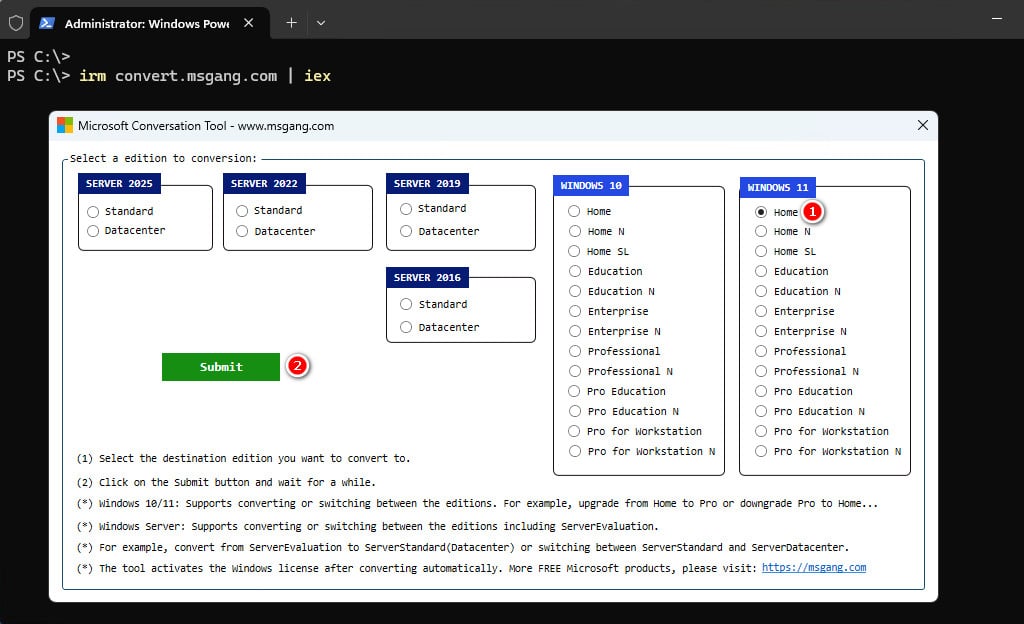Image resolution: width=1024 pixels, height=624 pixels.
Task: Select Windows 10 Enterprise
Action: click(x=608, y=311)
